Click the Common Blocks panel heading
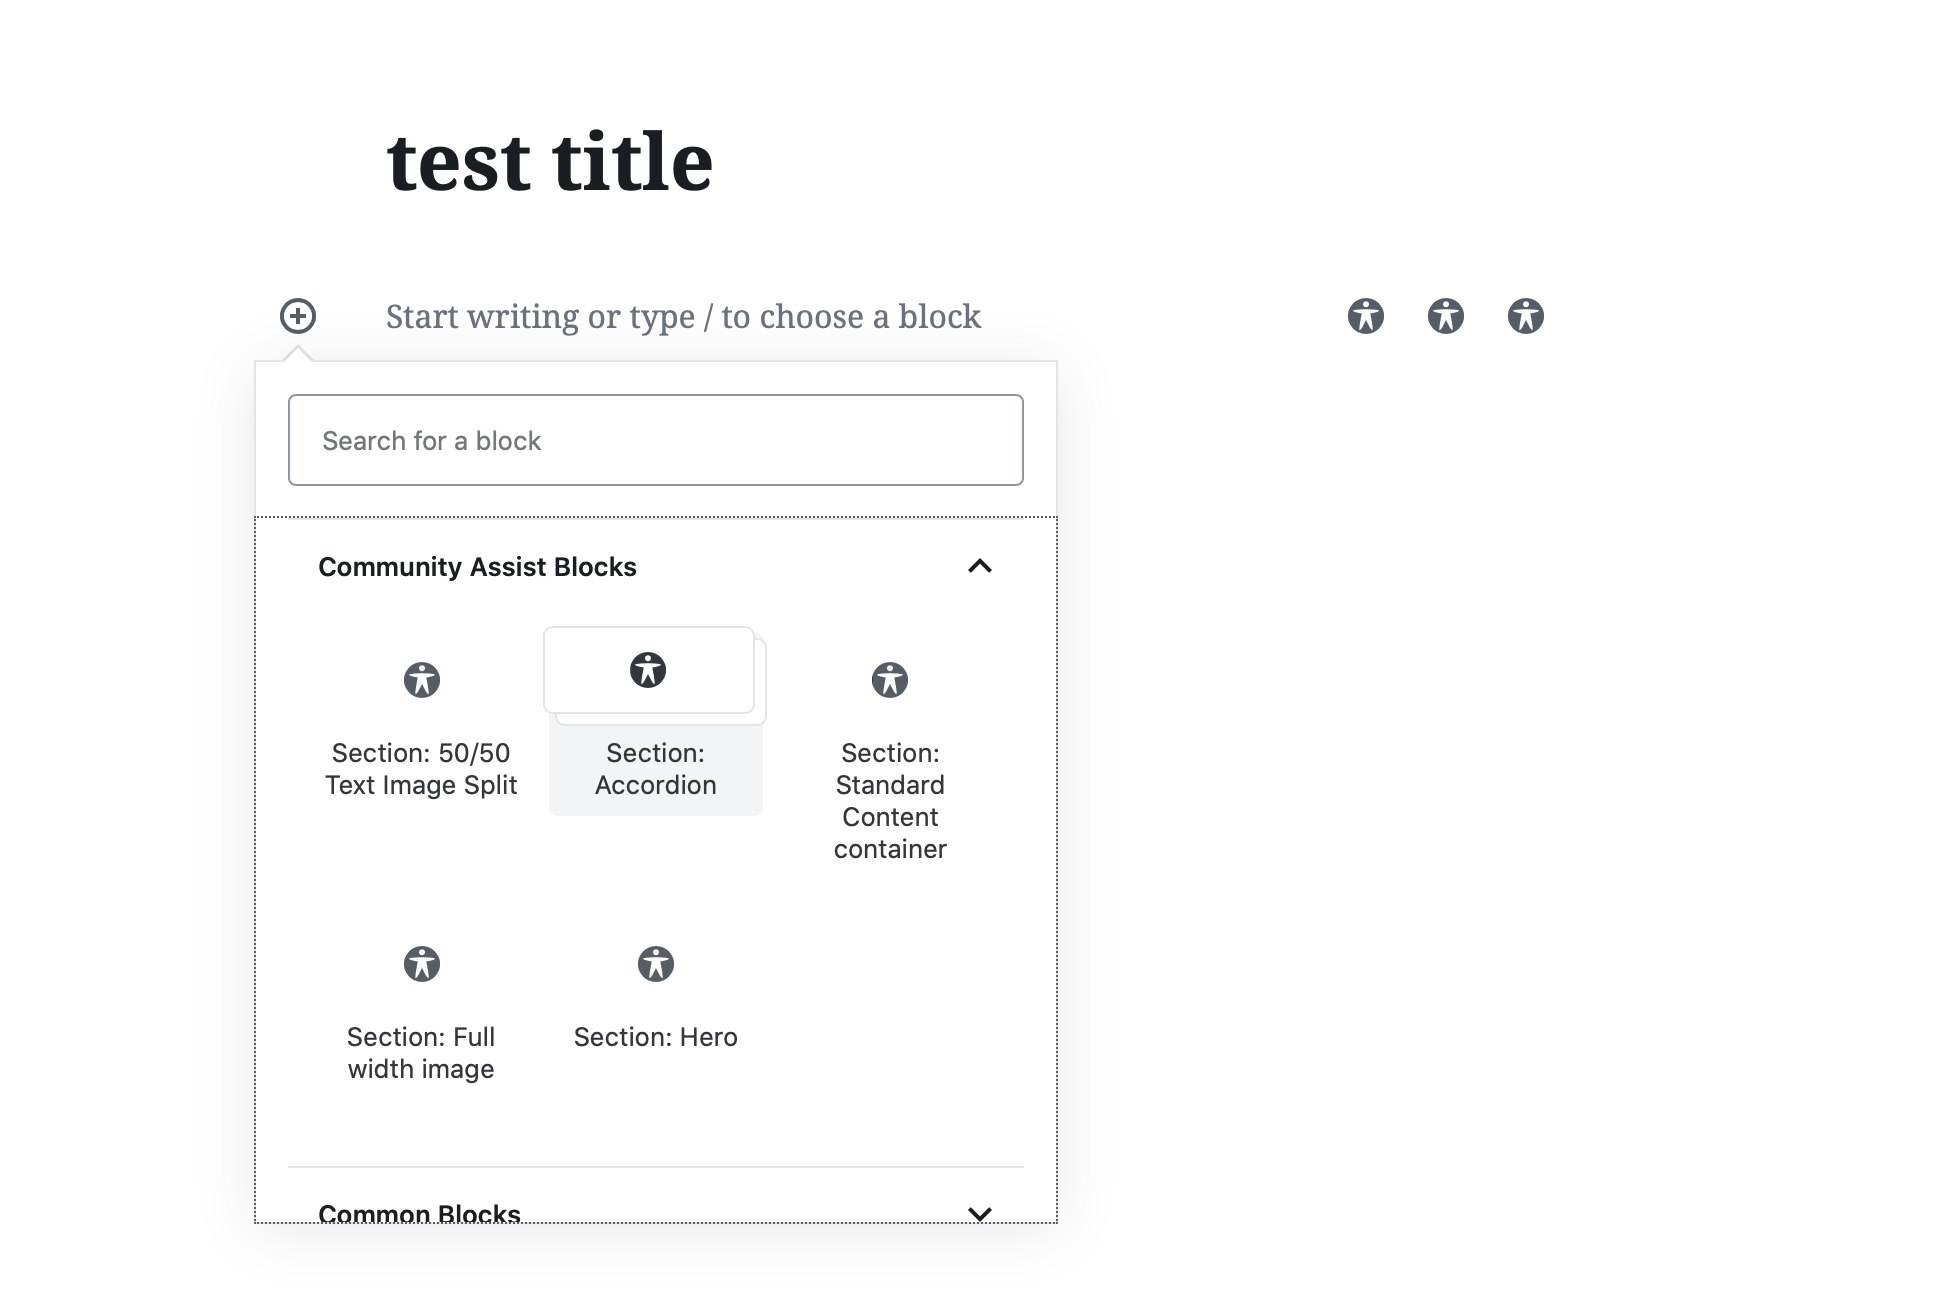The image size is (1946, 1294). (x=419, y=1213)
